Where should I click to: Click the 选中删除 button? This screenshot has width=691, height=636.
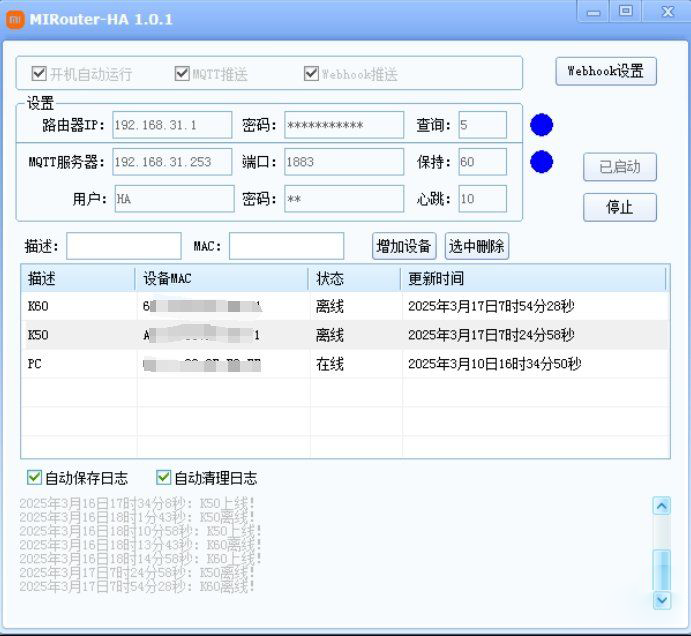(x=477, y=246)
